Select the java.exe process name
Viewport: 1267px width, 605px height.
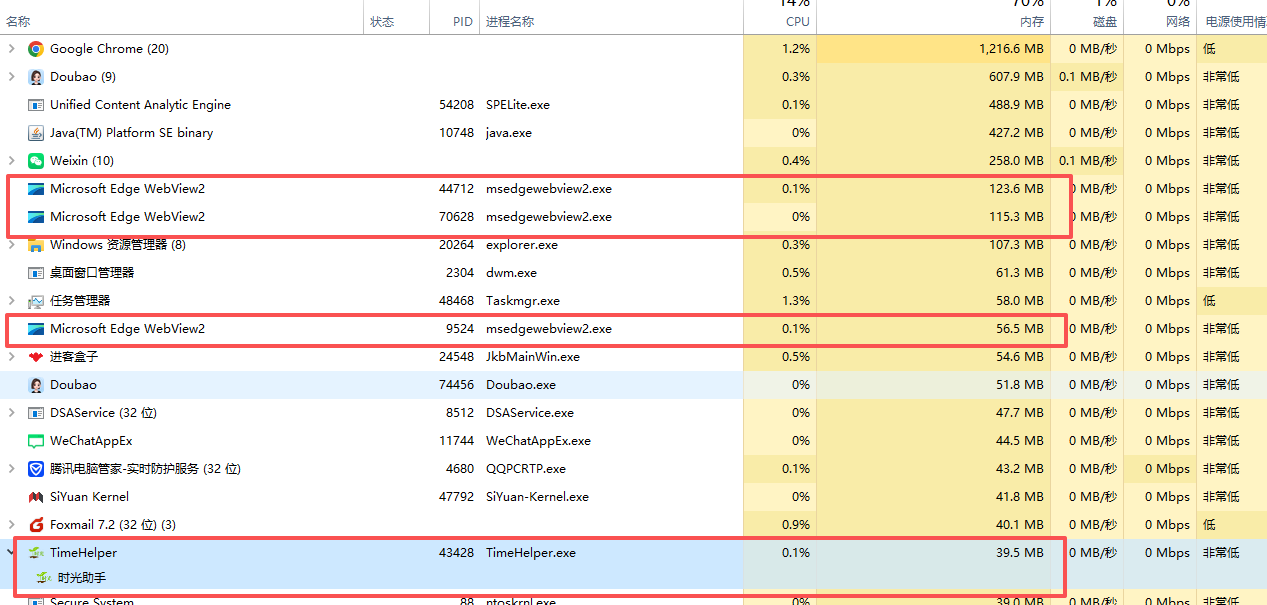(509, 133)
